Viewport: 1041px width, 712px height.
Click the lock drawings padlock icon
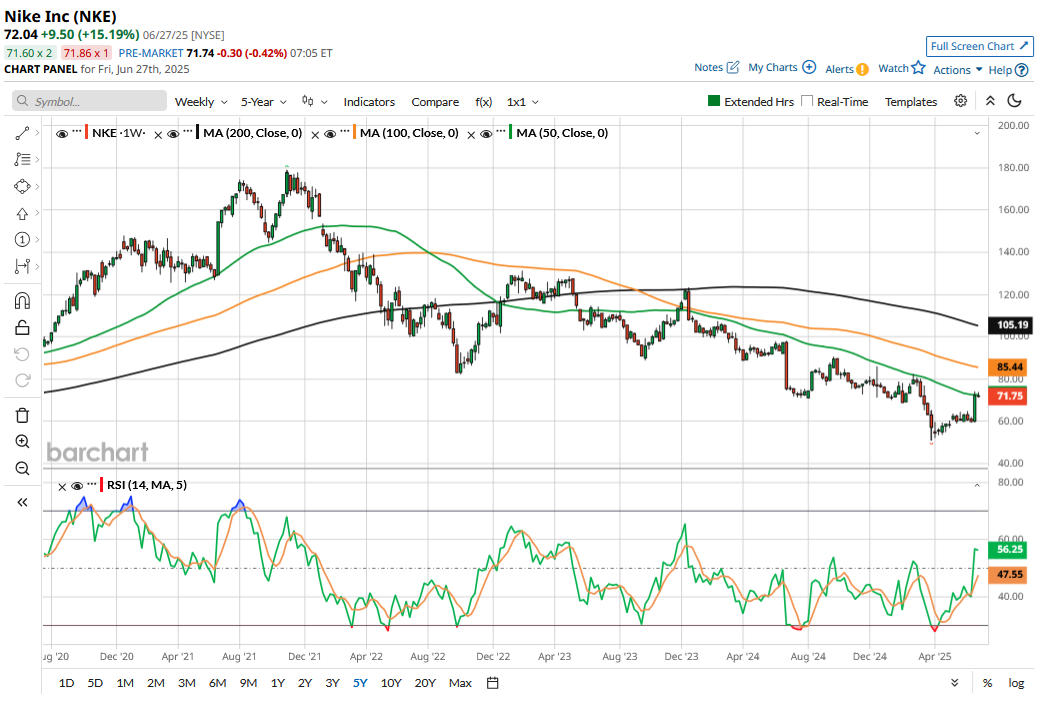(22, 327)
